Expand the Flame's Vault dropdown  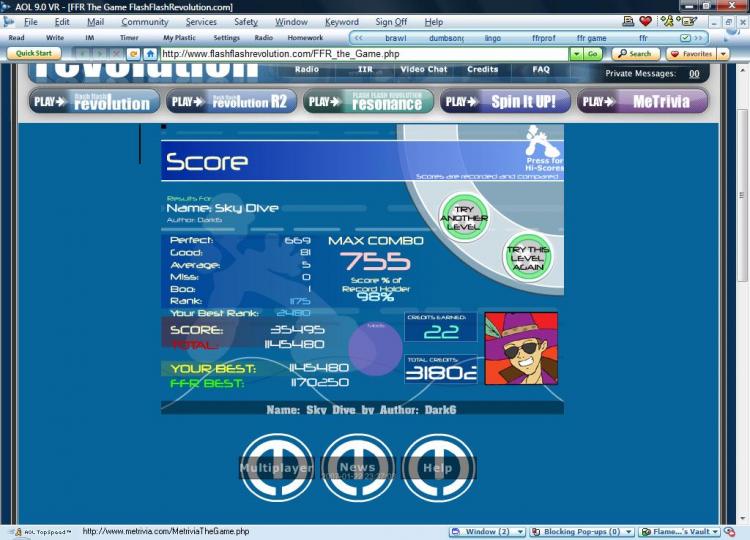coord(715,531)
